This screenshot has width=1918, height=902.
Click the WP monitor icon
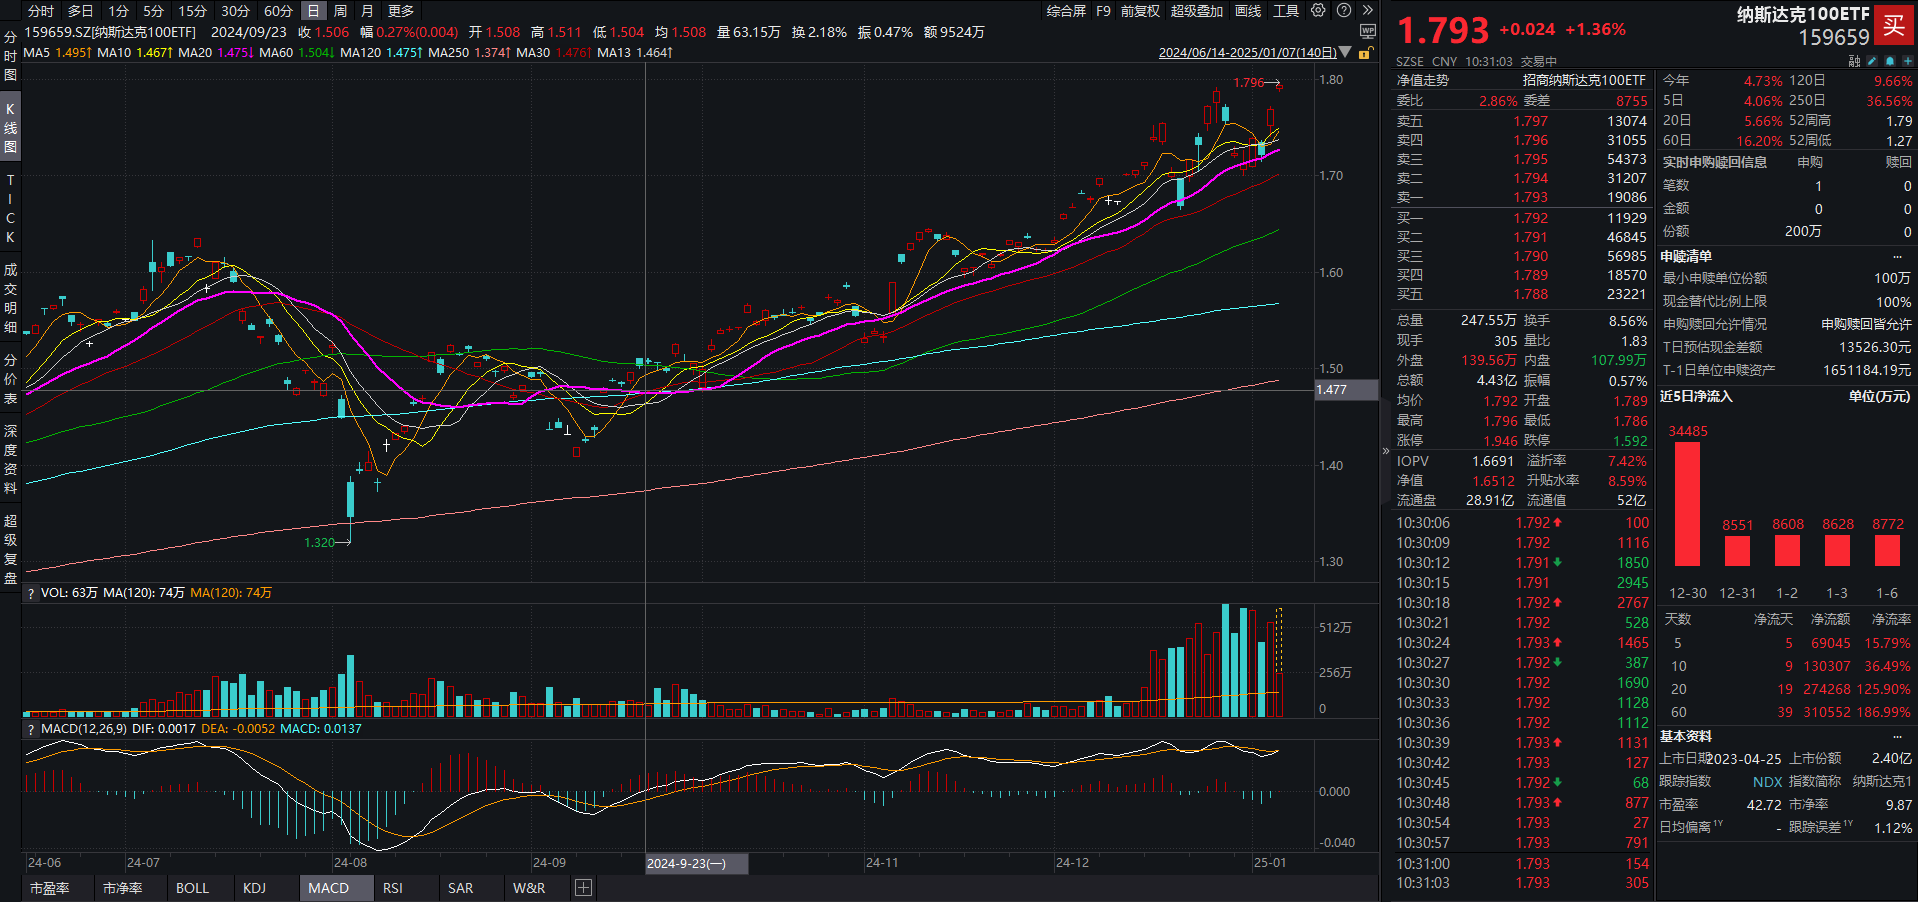pyautogui.click(x=1368, y=32)
